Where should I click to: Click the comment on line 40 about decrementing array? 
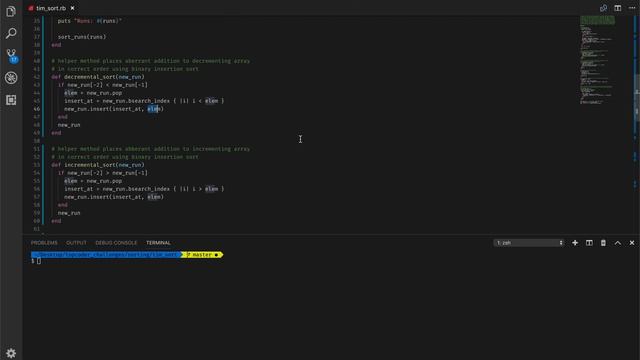tap(151, 61)
